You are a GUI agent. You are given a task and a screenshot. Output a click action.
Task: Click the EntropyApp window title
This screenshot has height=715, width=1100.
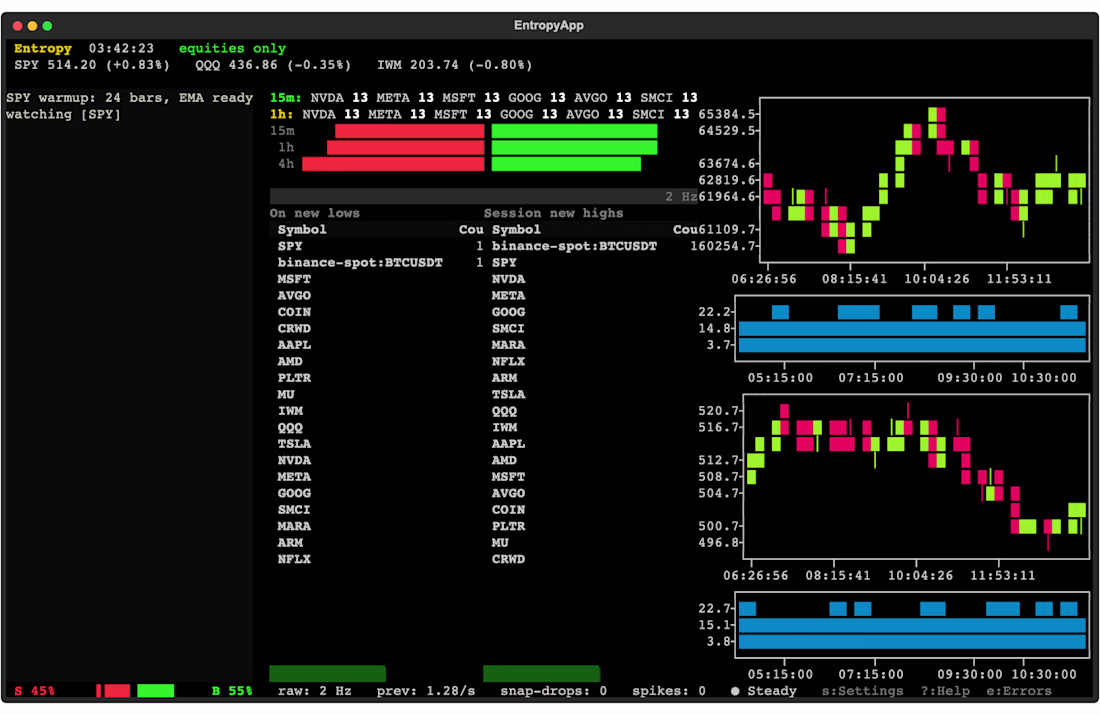point(549,25)
